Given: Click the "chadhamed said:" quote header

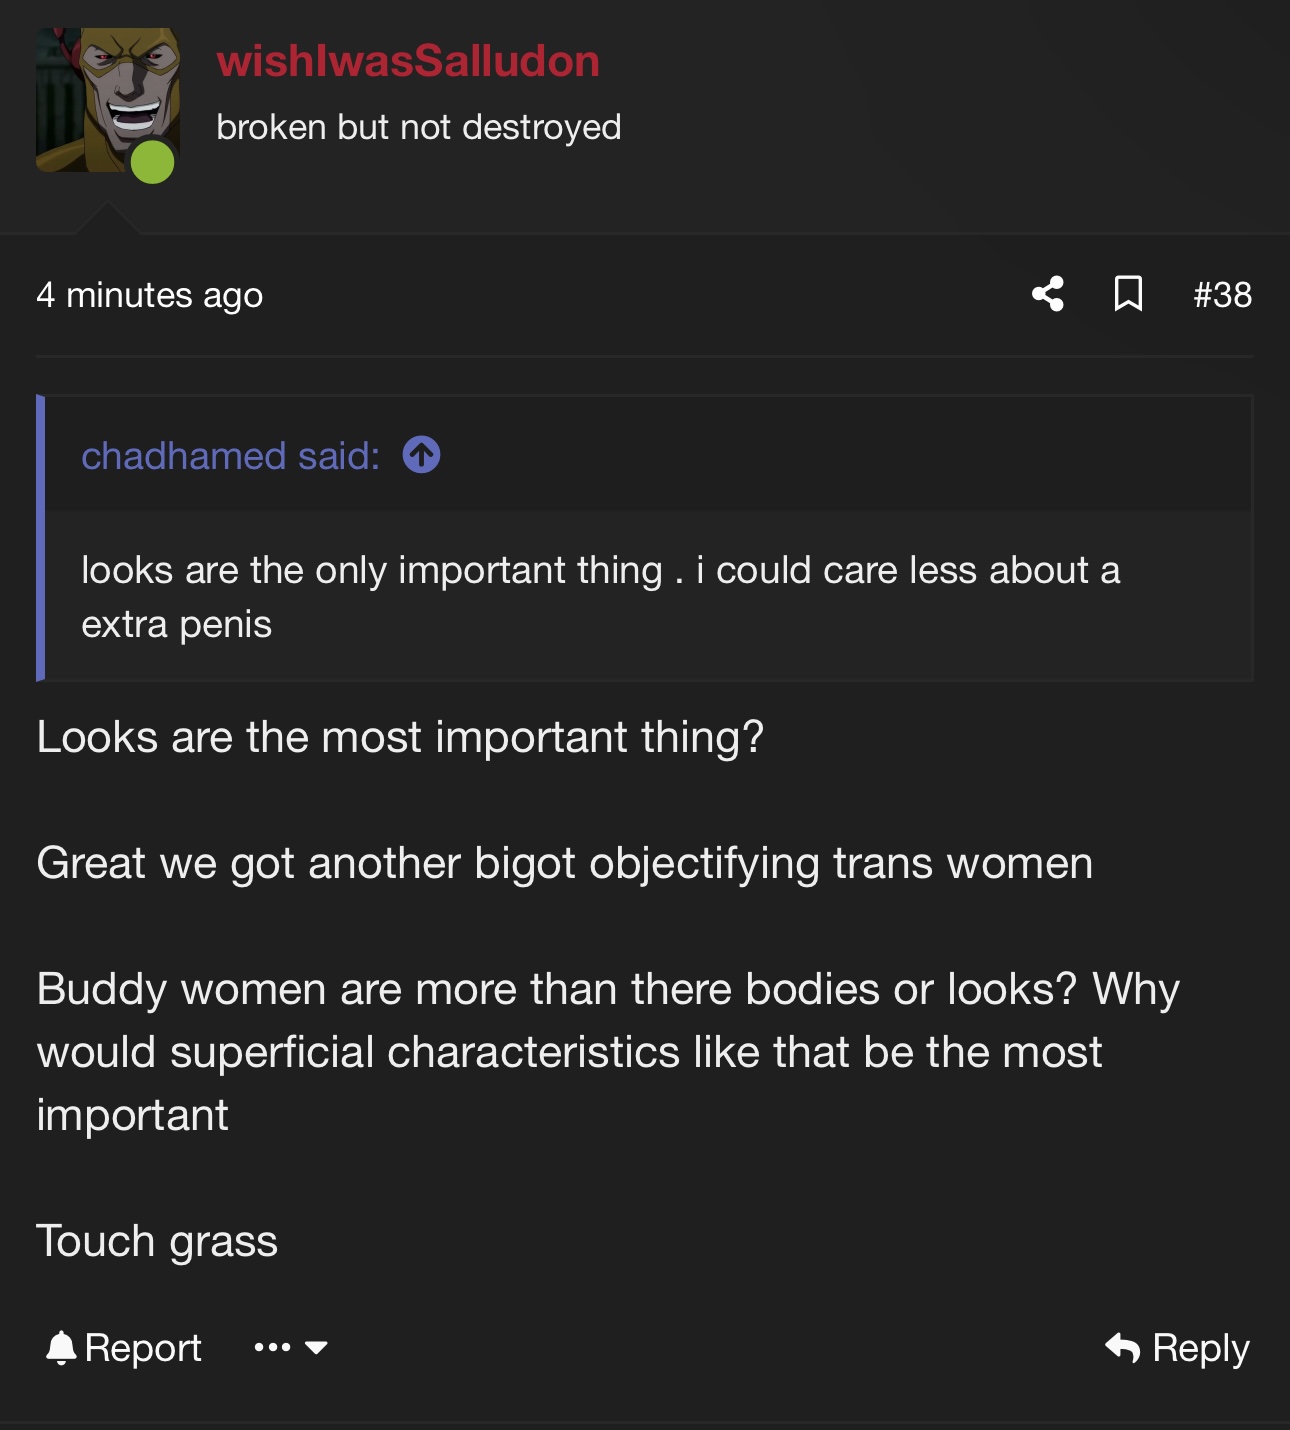Looking at the screenshot, I should [x=231, y=456].
